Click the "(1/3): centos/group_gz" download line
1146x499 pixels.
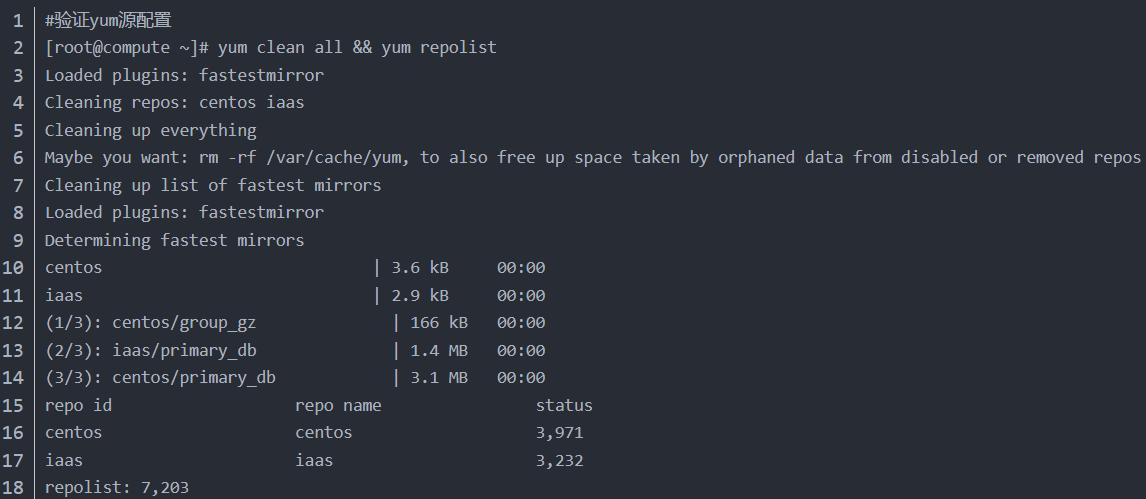pyautogui.click(x=150, y=322)
